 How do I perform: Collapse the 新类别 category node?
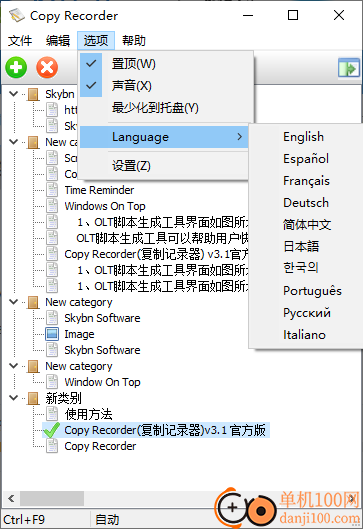point(13,397)
